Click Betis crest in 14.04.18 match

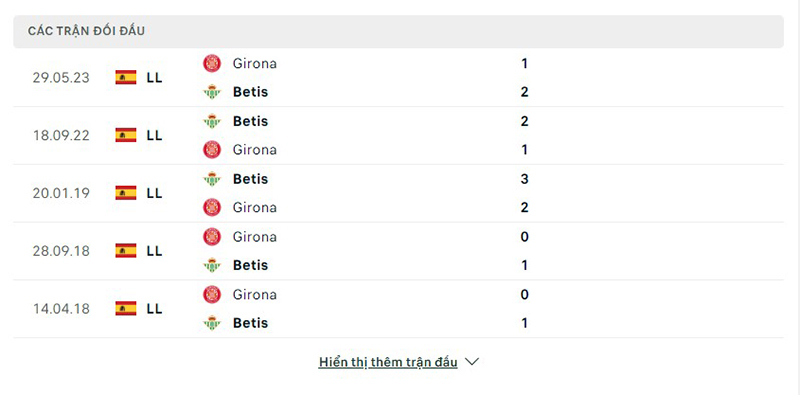pos(212,323)
